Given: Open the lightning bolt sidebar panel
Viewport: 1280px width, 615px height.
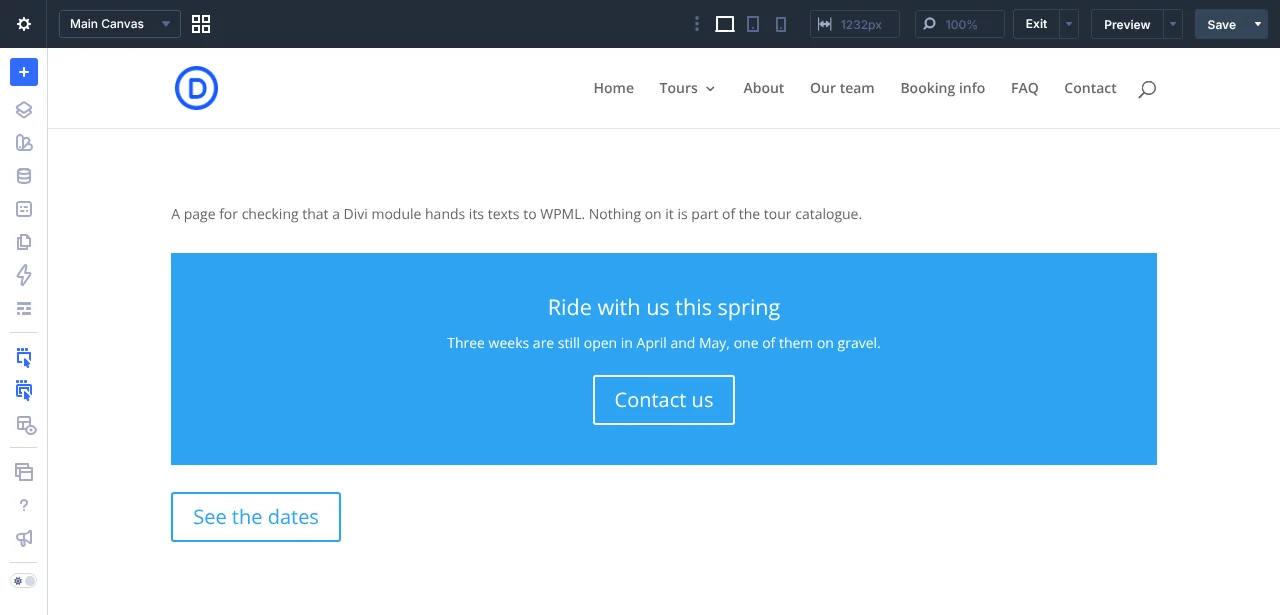Looking at the screenshot, I should [x=24, y=275].
